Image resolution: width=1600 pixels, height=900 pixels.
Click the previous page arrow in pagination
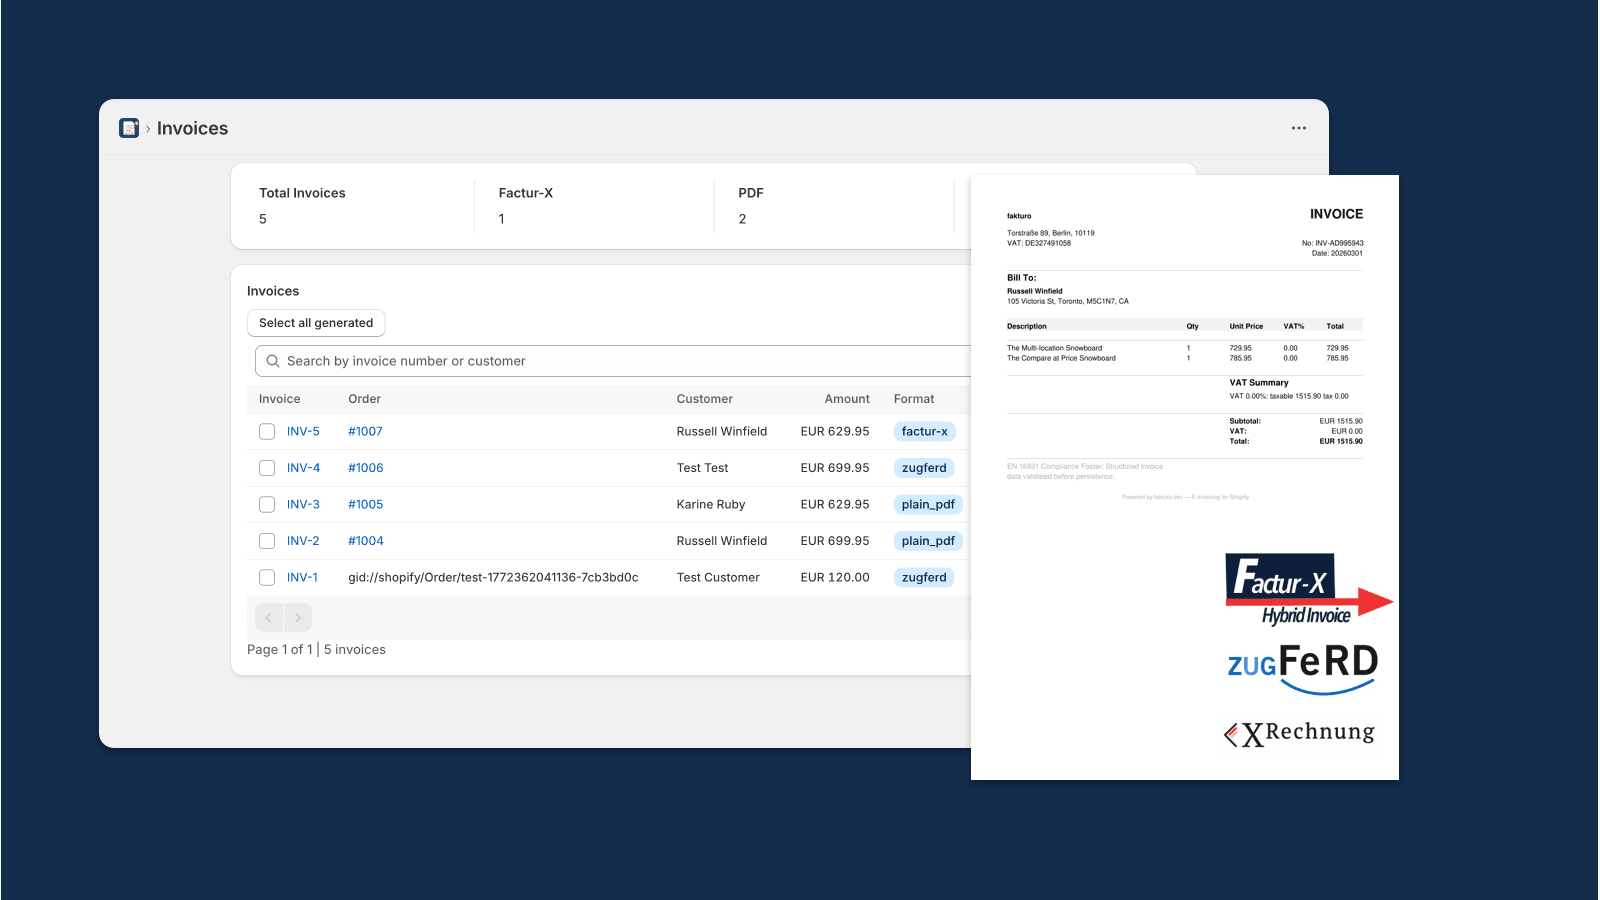269,617
